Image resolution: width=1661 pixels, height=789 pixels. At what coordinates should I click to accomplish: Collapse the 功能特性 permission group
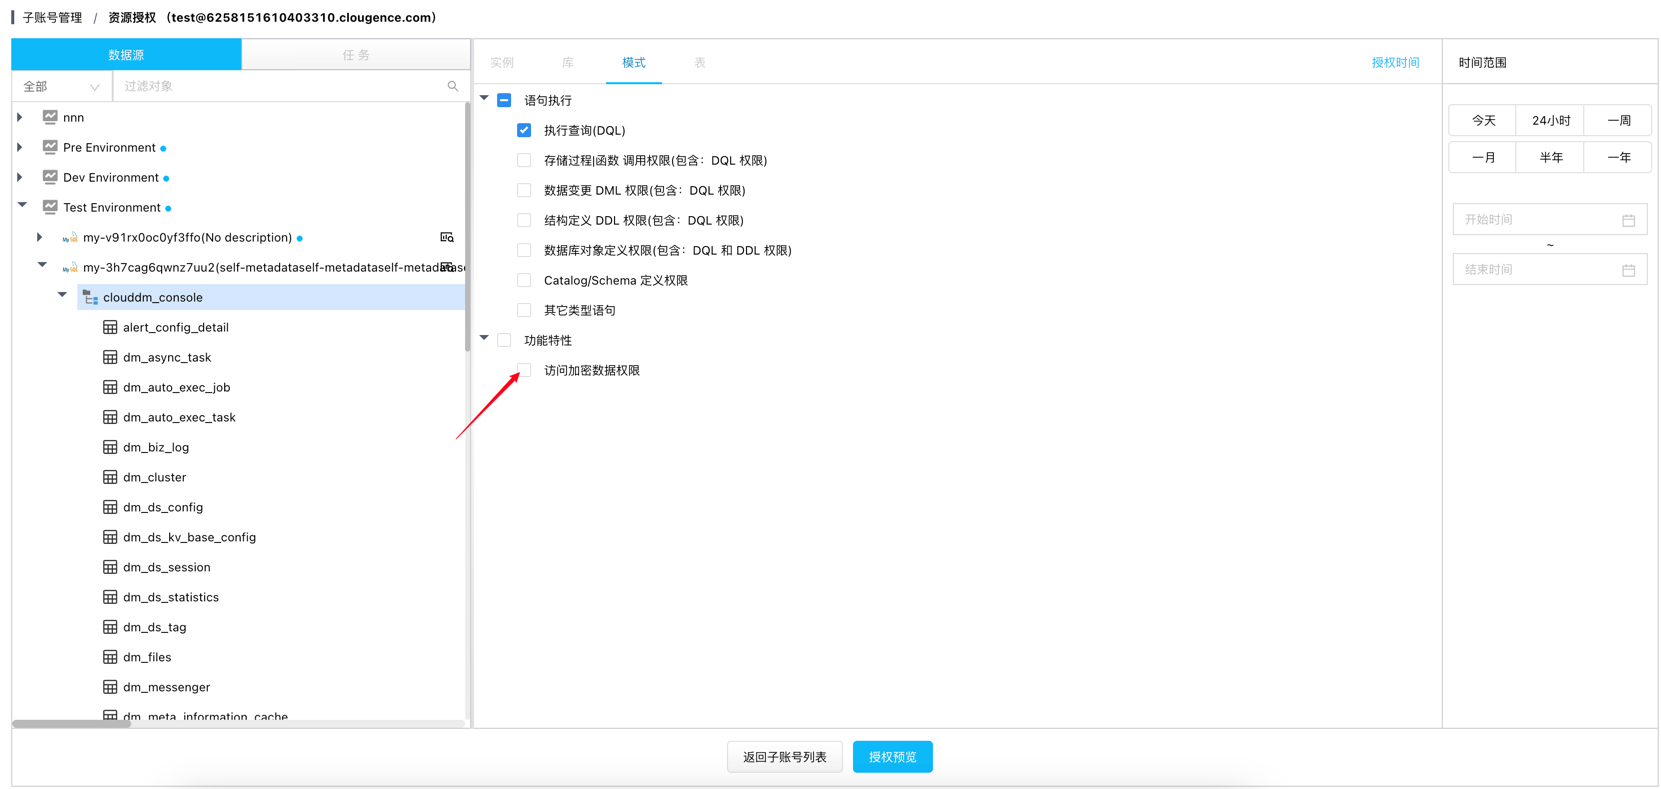coord(484,338)
